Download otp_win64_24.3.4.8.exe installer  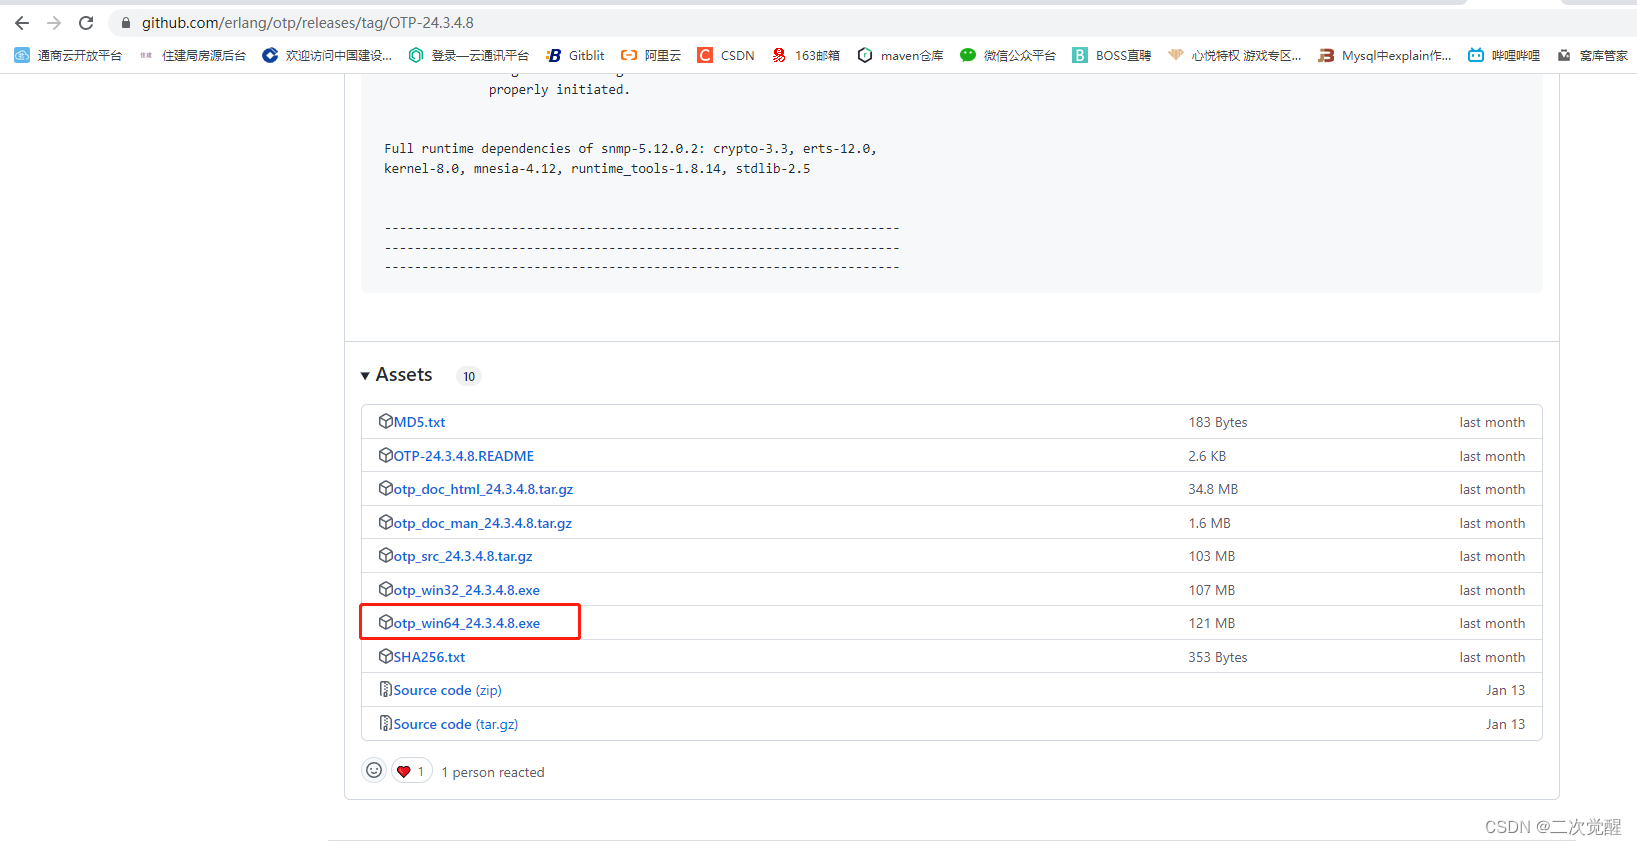click(466, 623)
